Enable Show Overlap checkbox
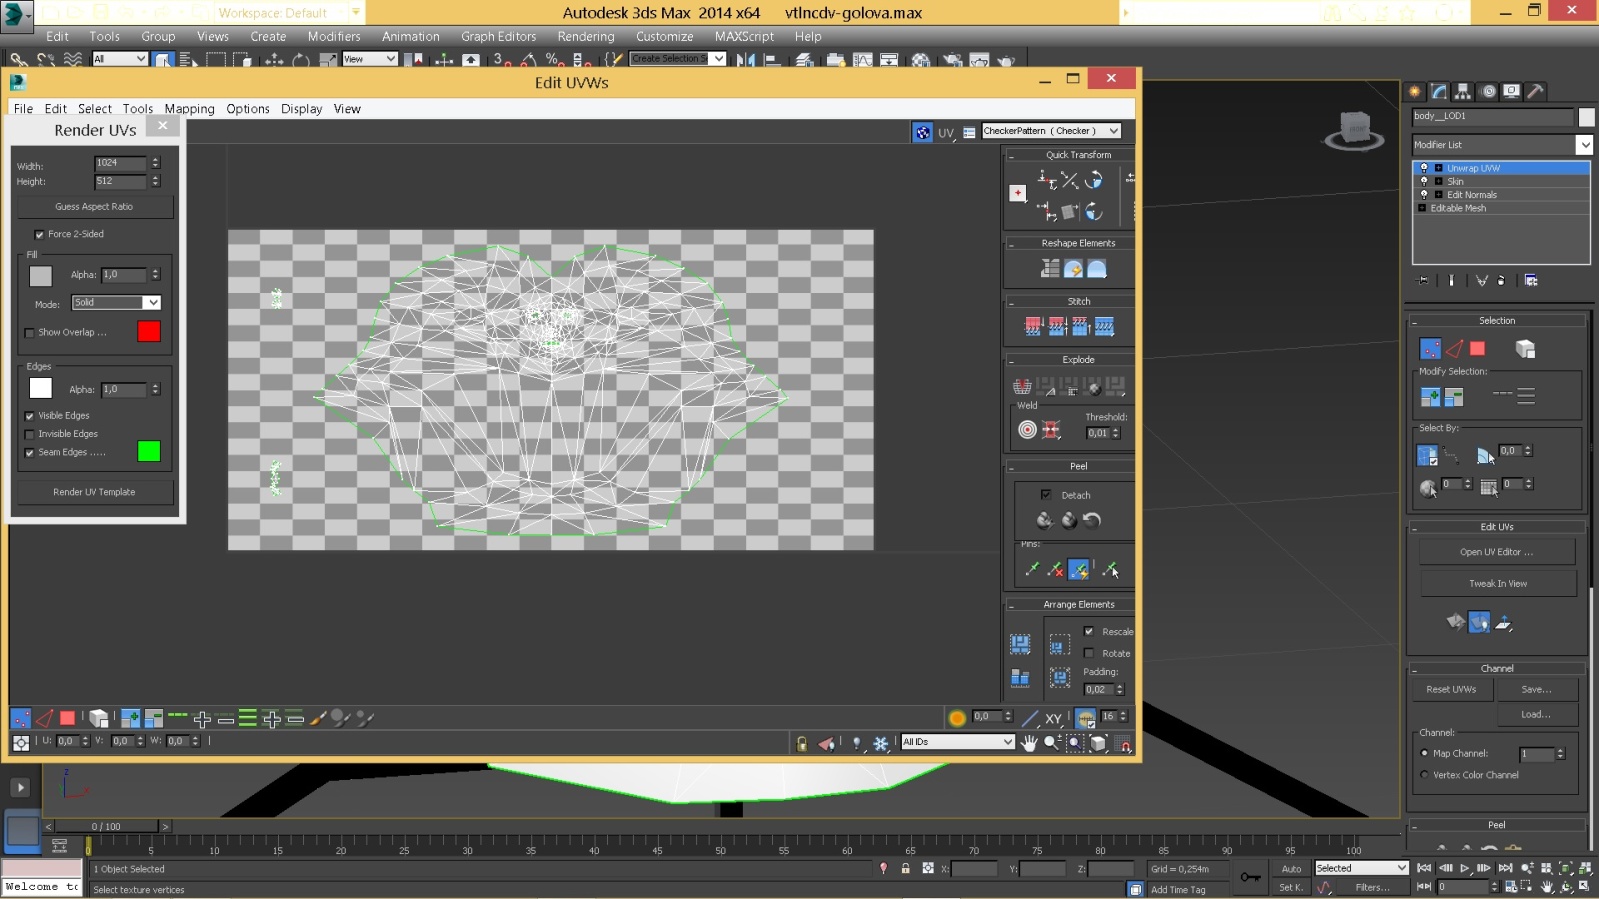The image size is (1599, 899). pos(29,333)
